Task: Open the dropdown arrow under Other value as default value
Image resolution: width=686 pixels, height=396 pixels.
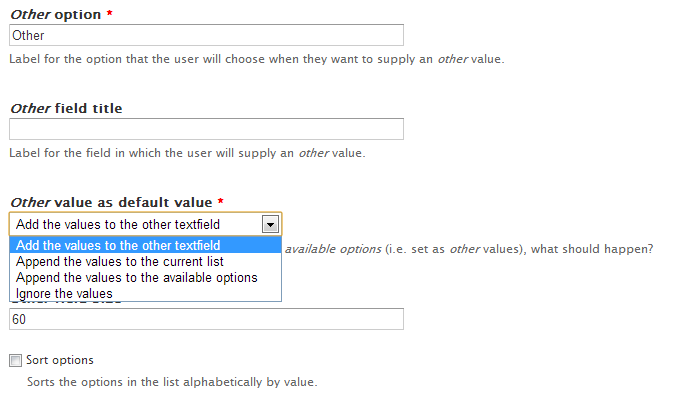Action: (270, 224)
